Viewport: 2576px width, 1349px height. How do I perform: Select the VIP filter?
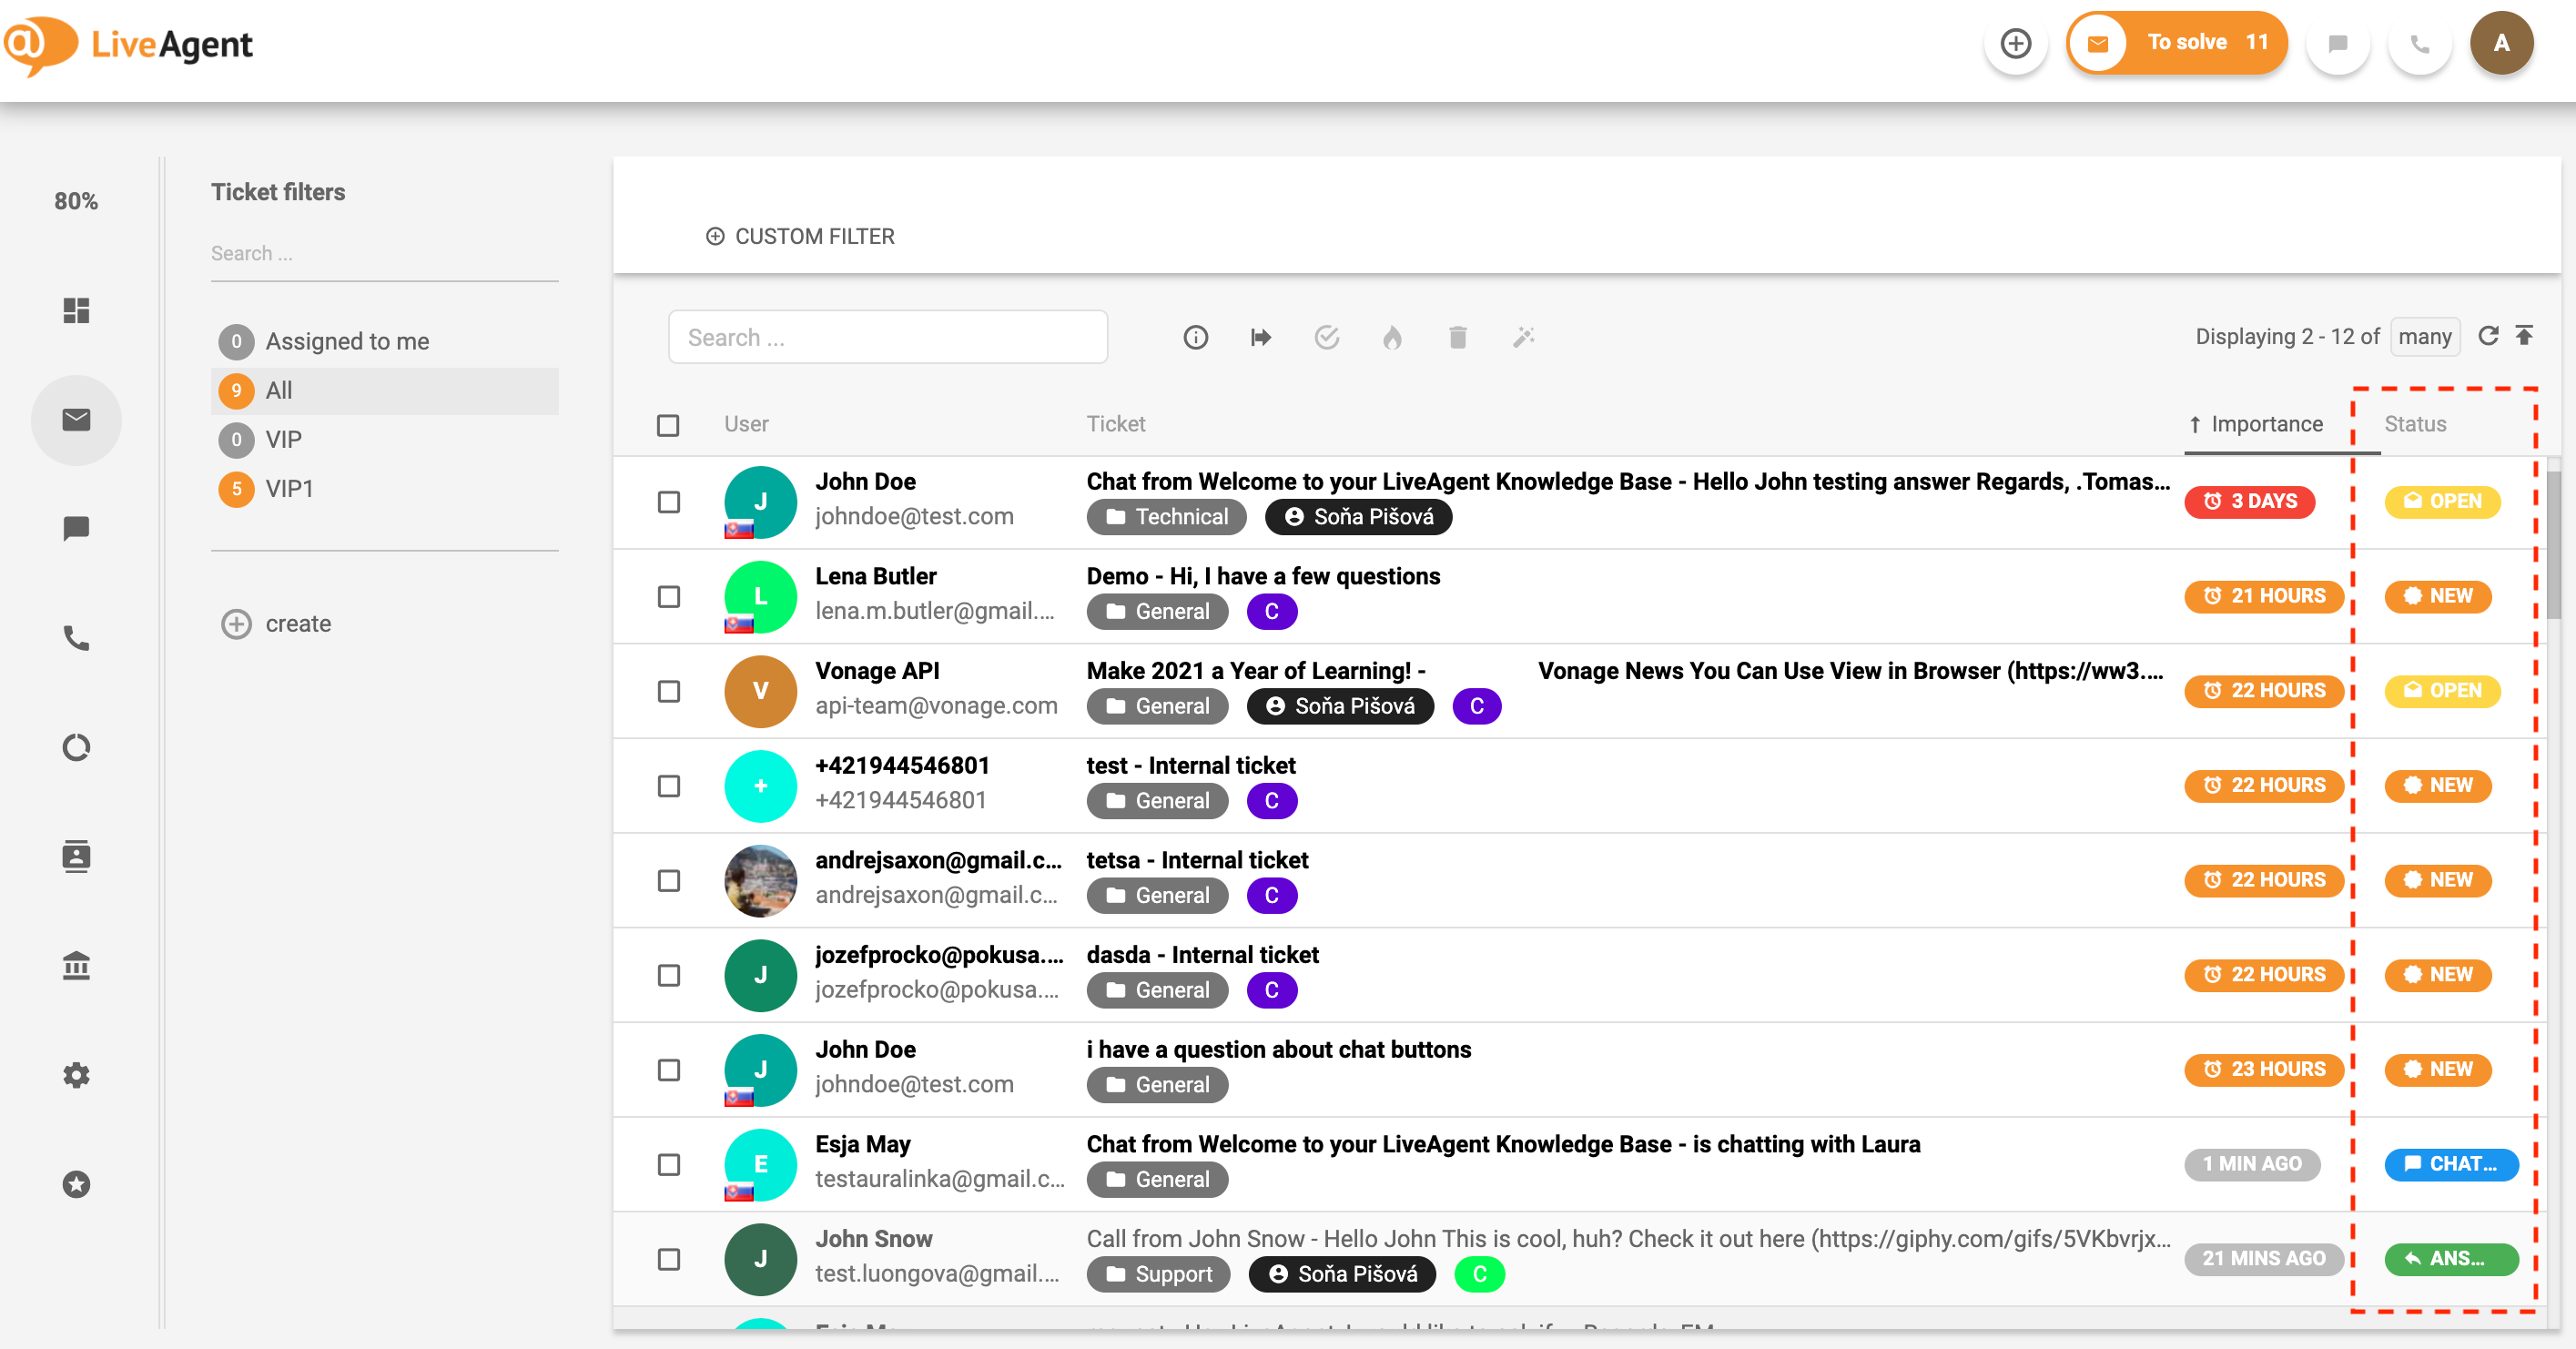385,440
